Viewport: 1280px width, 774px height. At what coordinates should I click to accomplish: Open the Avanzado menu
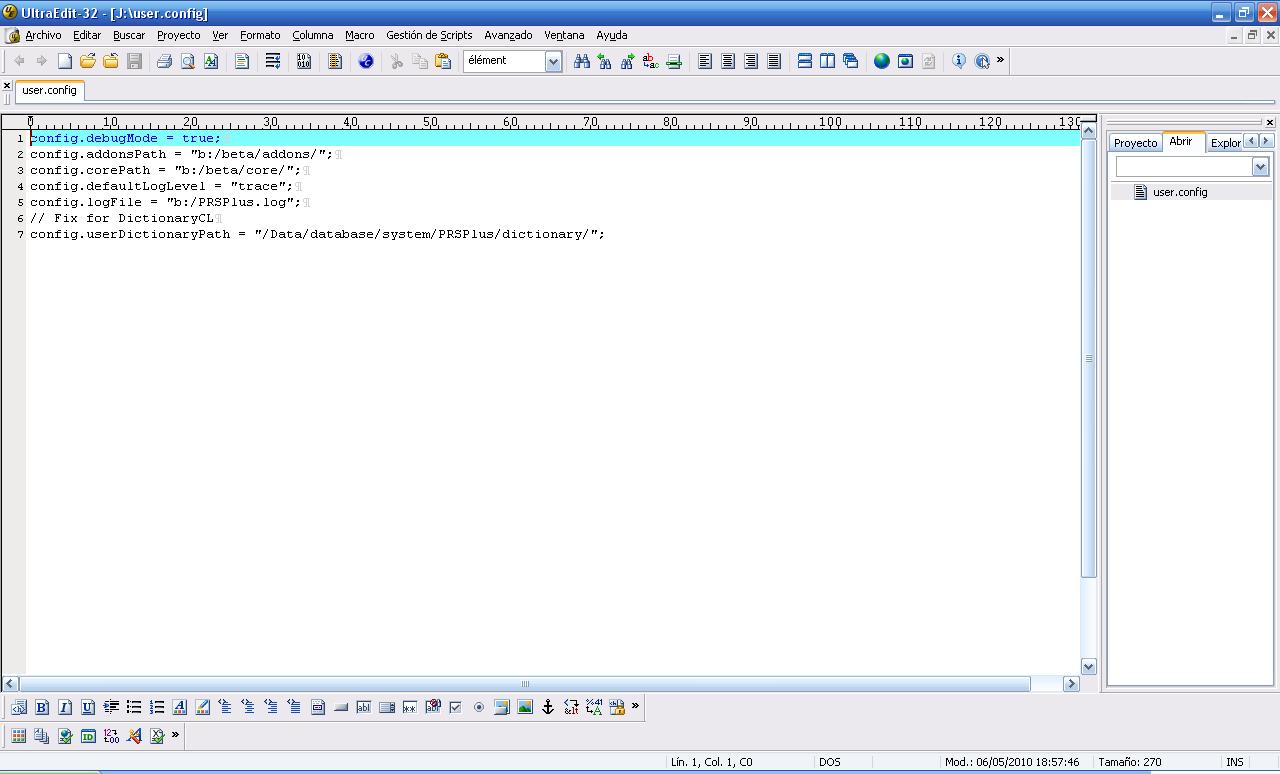coord(508,35)
